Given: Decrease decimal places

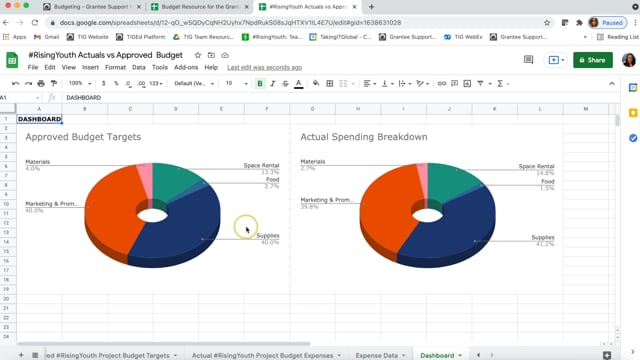Looking at the screenshot, I should point(129,84).
